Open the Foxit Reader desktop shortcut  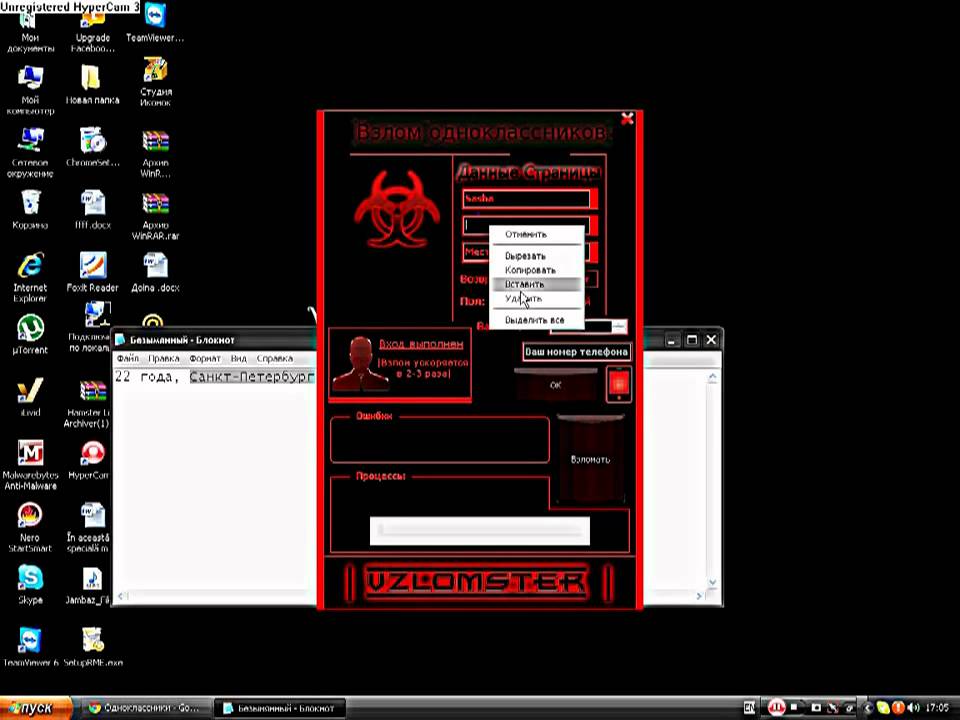[x=92, y=272]
